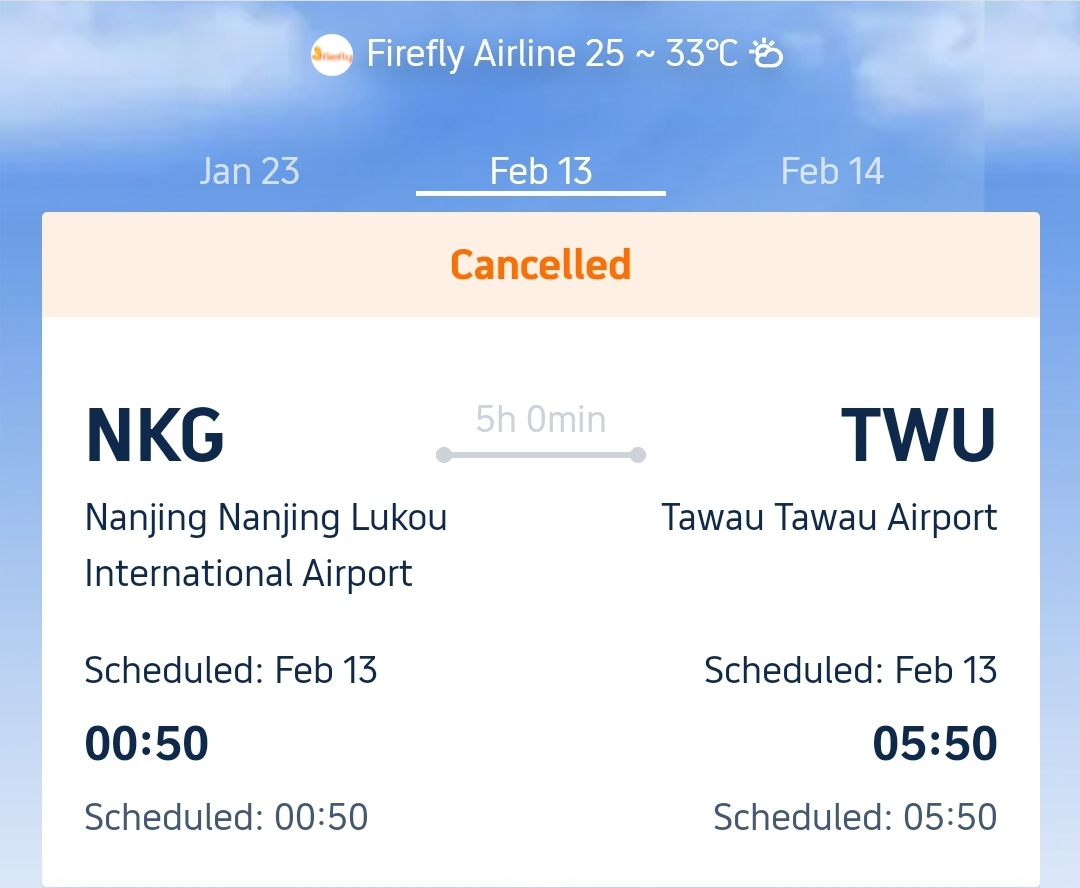Click the partly cloudy weather icon

click(x=767, y=53)
